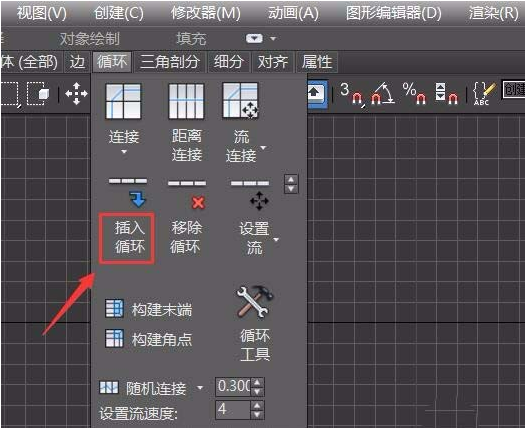This screenshot has height=429, width=525.
Task: Click the blue highlighted up-arrow toolbar button
Action: pos(317,93)
